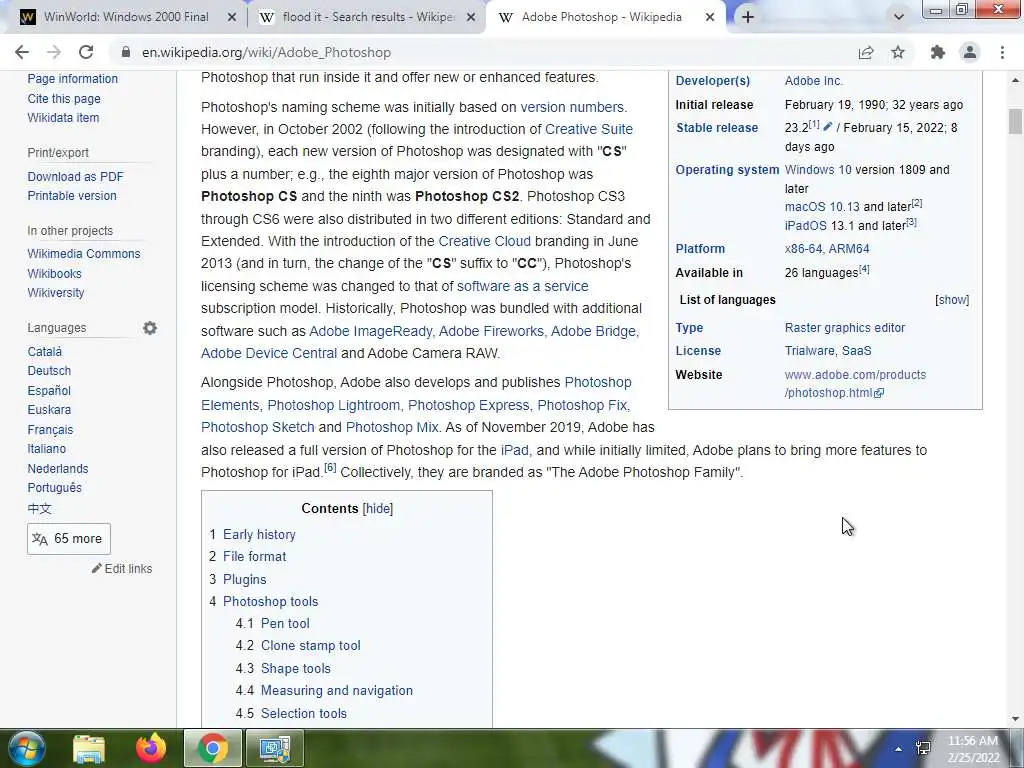
Task: Jump to Clone stamp tool section
Action: point(311,645)
